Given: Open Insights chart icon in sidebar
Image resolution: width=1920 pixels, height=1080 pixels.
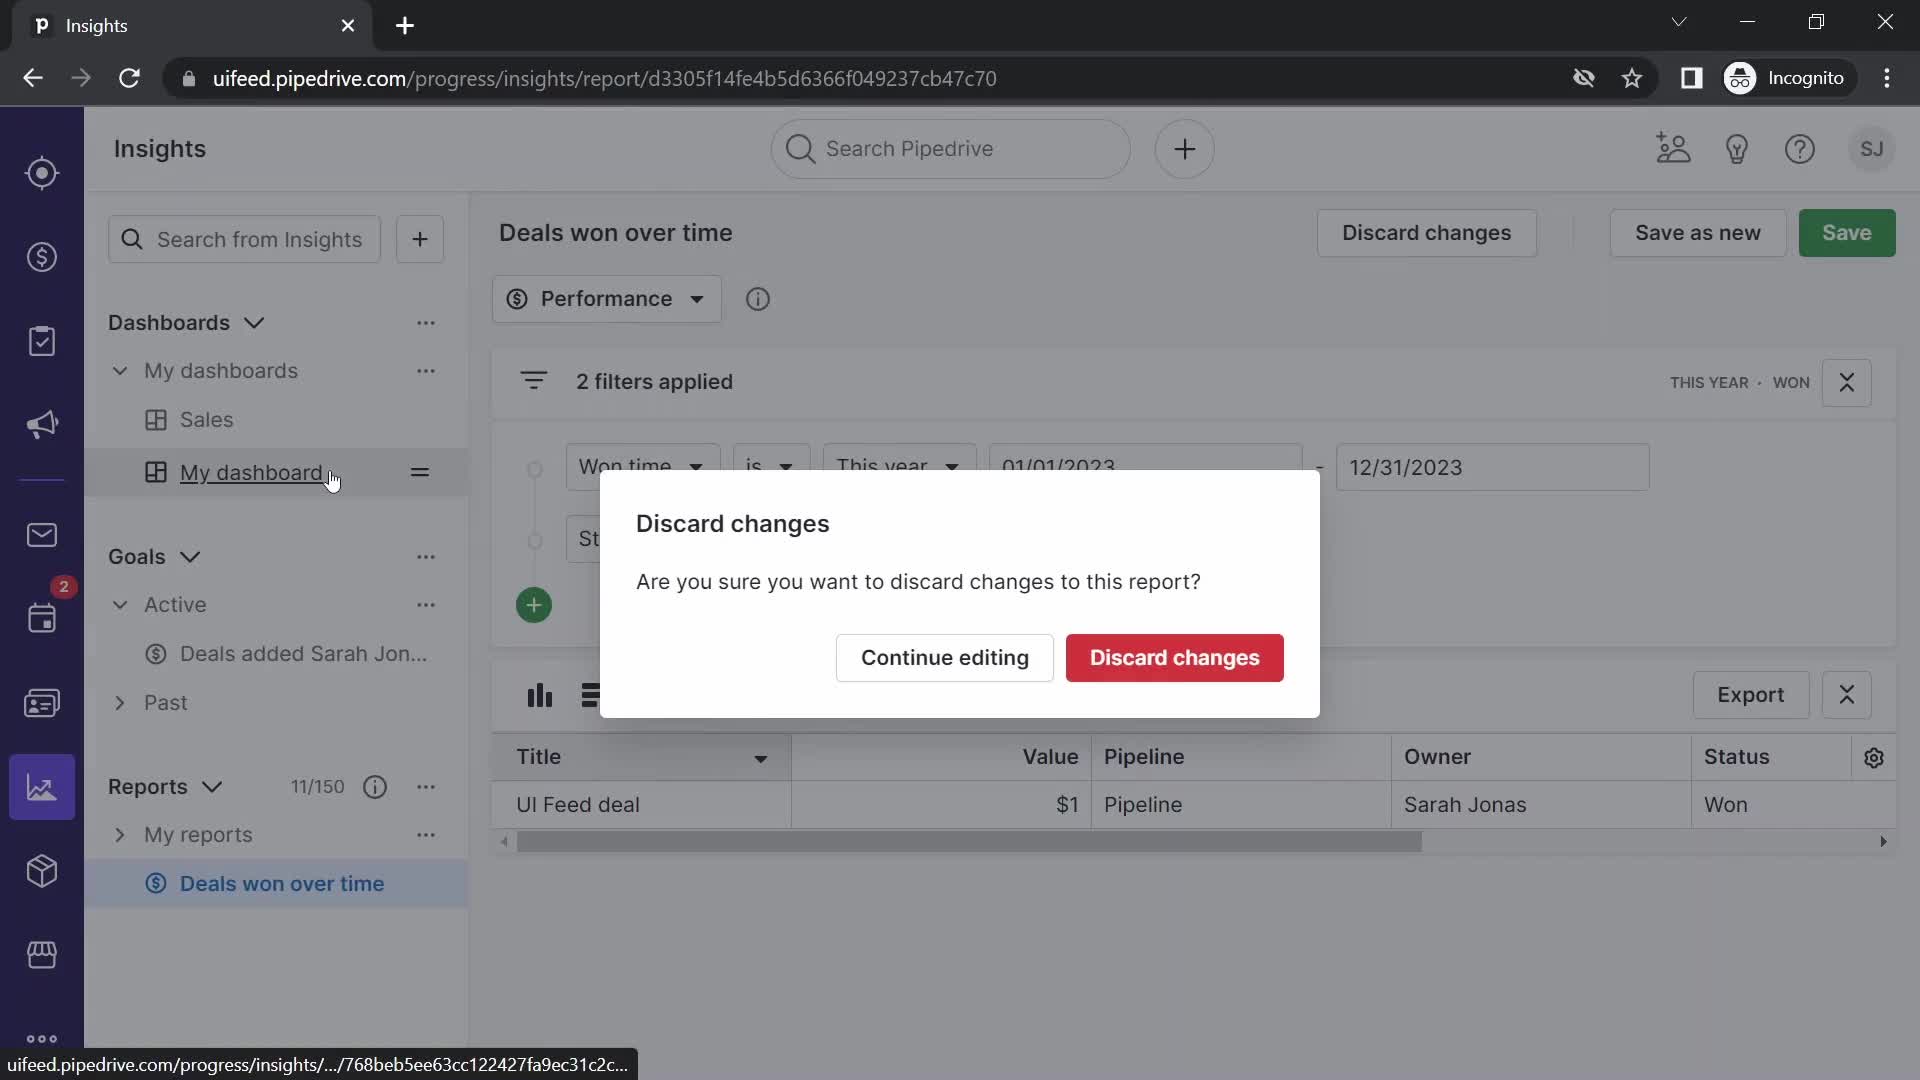Looking at the screenshot, I should coord(41,787).
